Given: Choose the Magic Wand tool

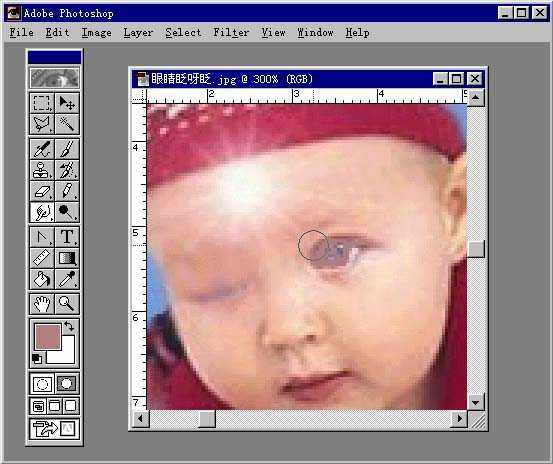Looking at the screenshot, I should tap(67, 124).
